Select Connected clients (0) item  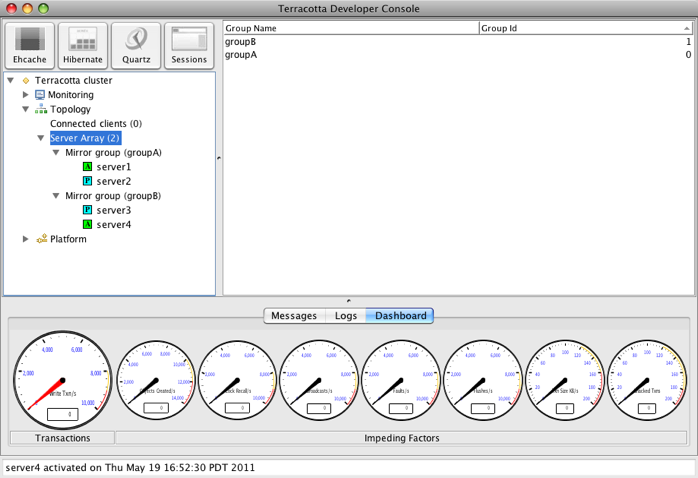coord(96,124)
